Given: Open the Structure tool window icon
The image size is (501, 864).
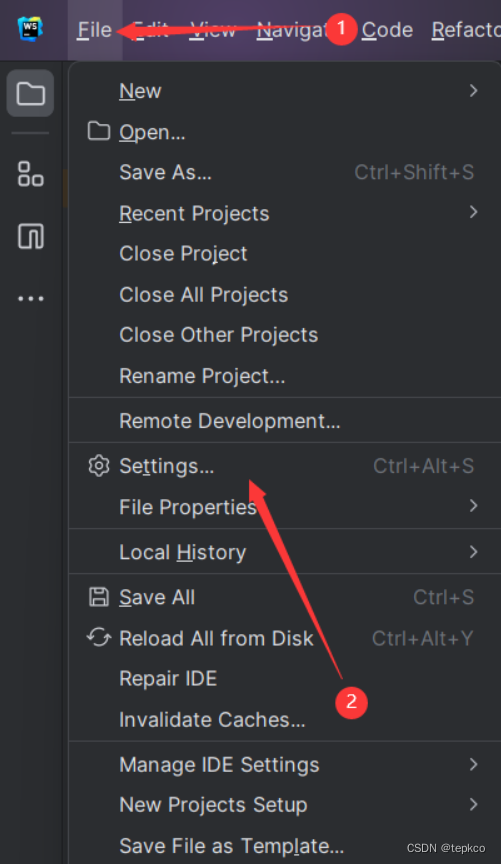Looking at the screenshot, I should [x=30, y=174].
